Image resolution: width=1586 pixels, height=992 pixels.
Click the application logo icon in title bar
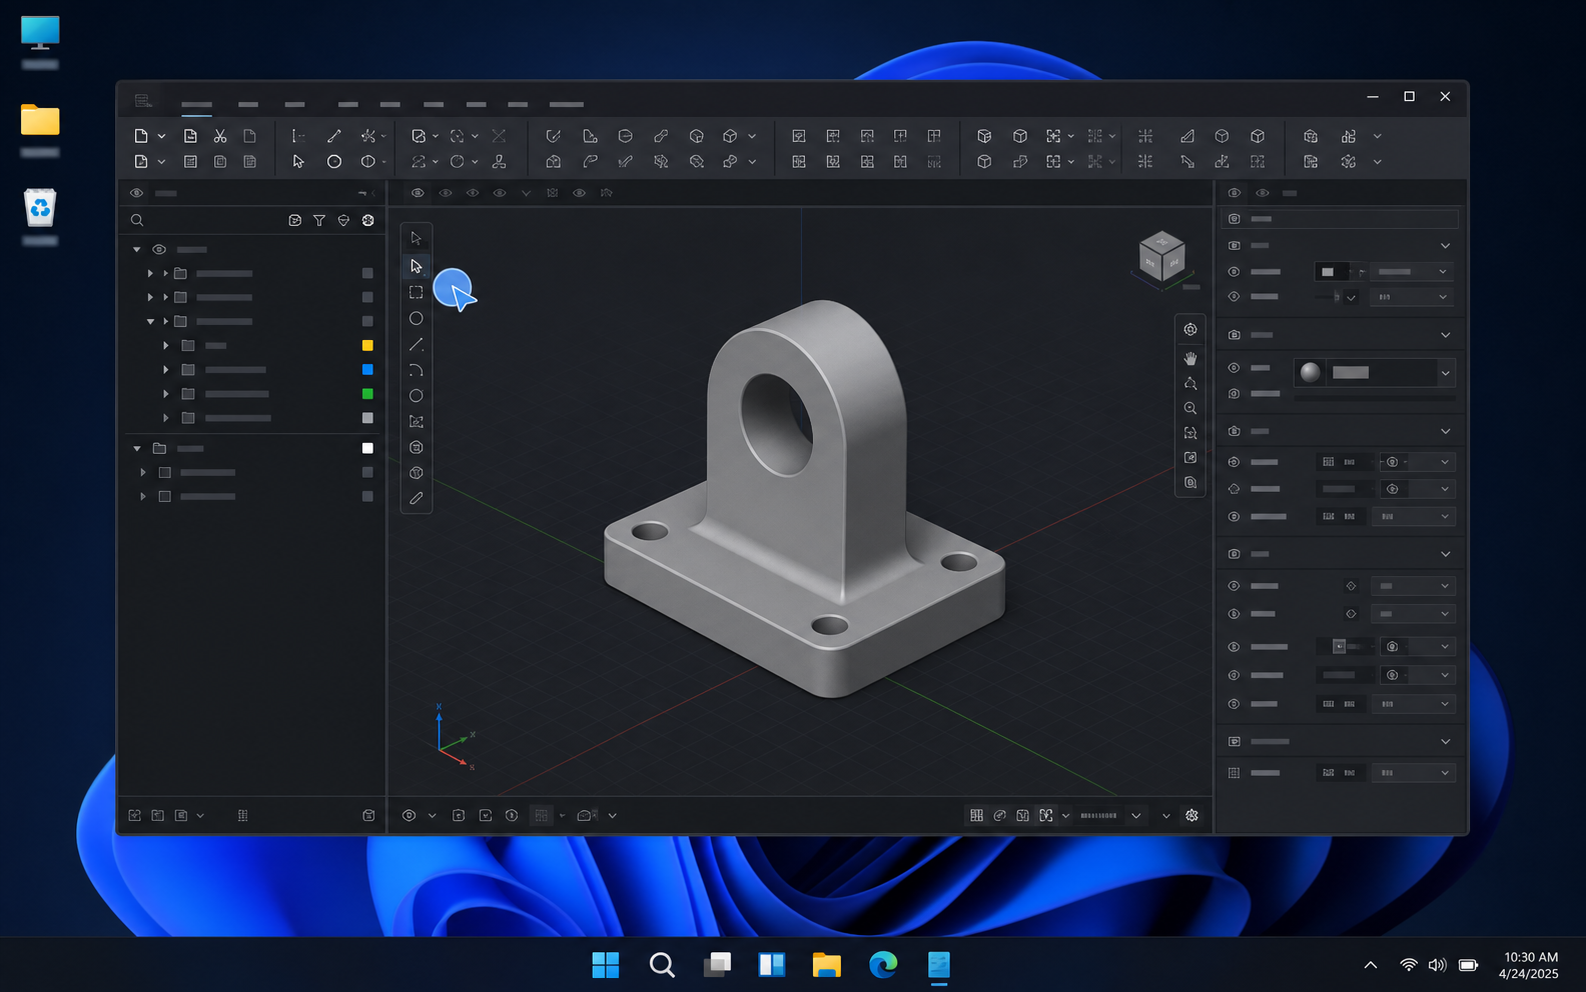143,101
